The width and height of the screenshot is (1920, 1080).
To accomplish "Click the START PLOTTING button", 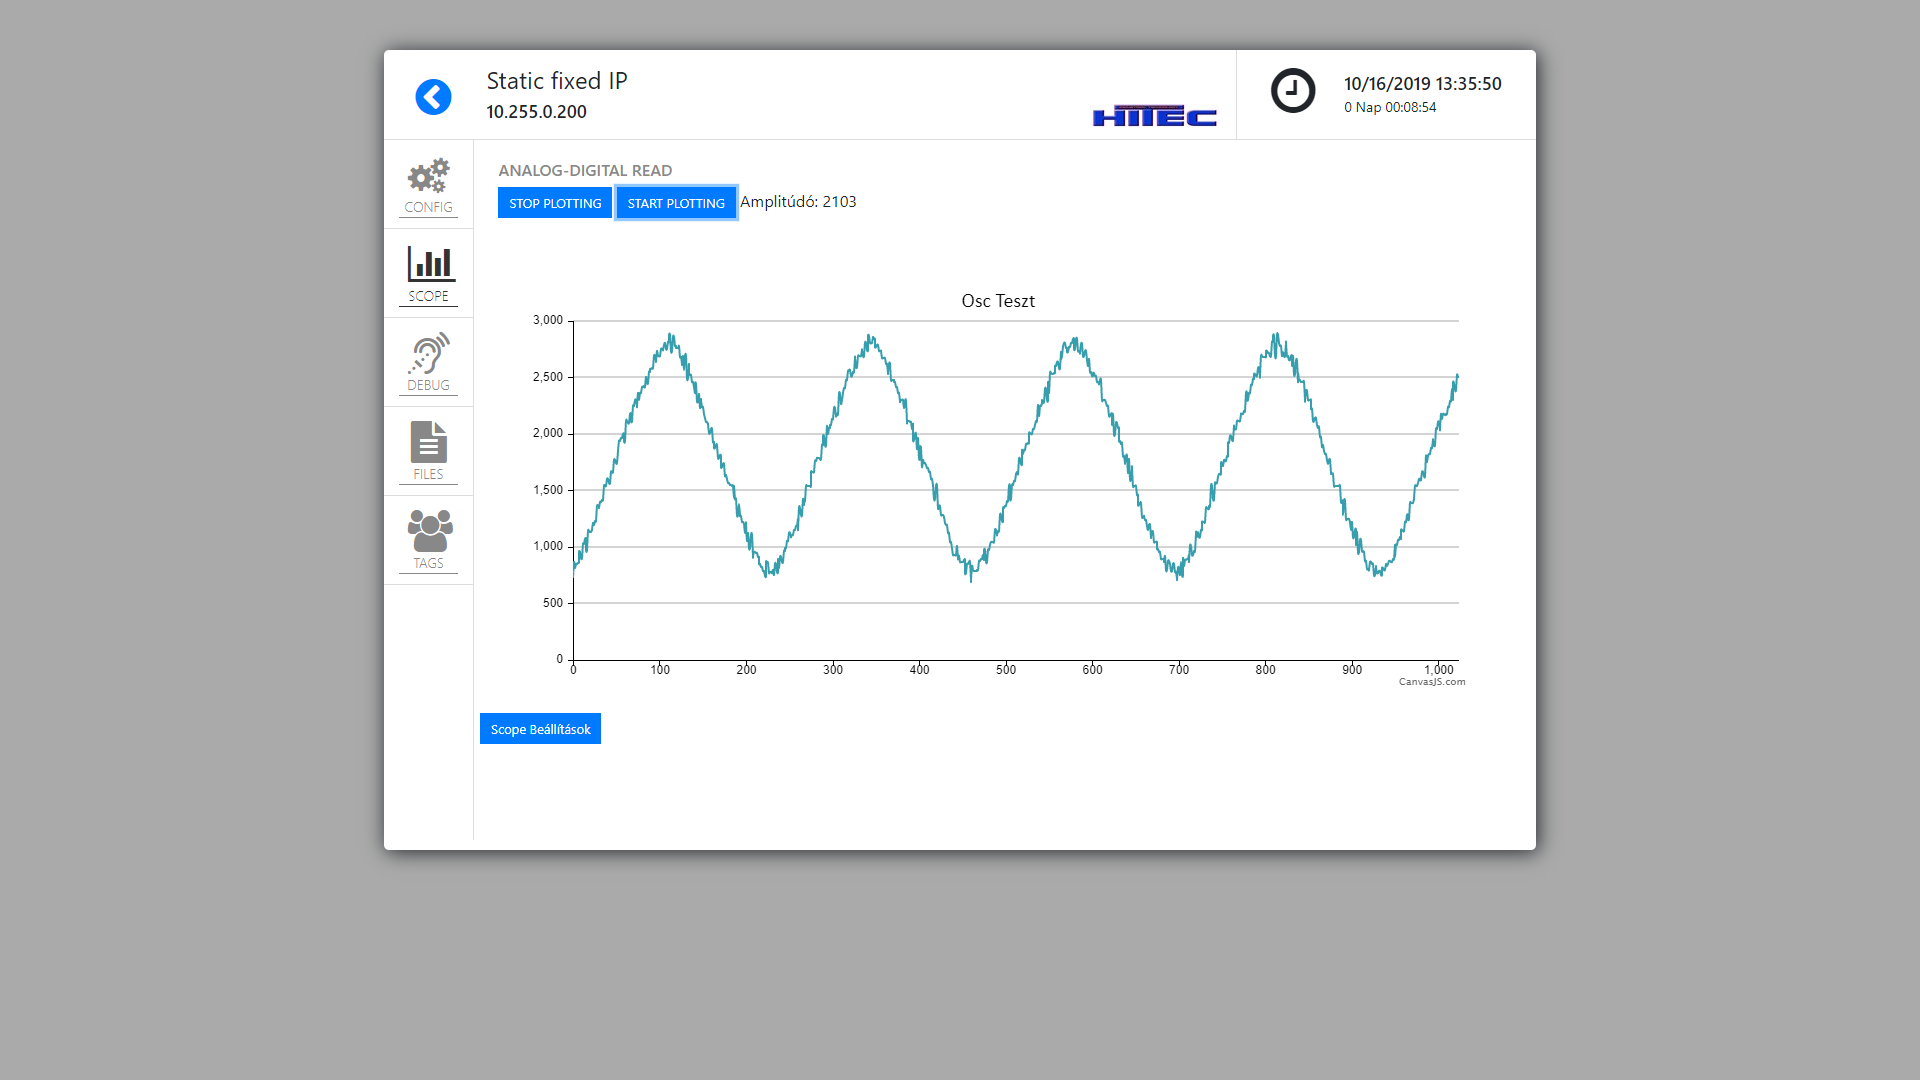I will tap(676, 203).
